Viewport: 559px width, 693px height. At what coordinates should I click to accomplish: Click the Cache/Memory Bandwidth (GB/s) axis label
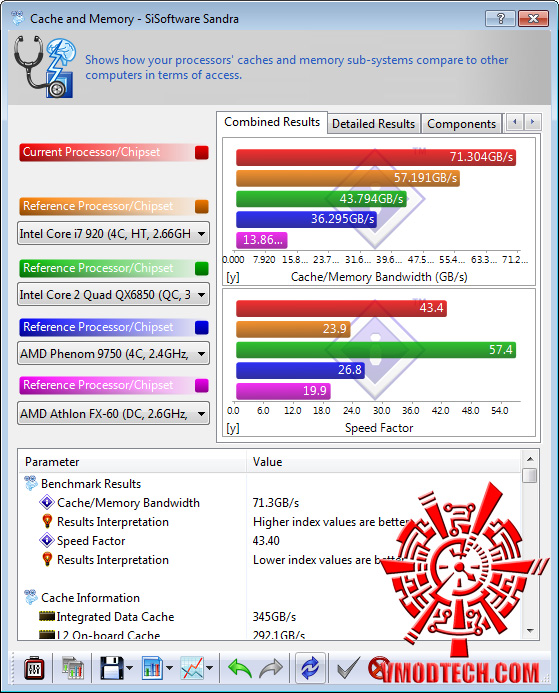pos(379,277)
